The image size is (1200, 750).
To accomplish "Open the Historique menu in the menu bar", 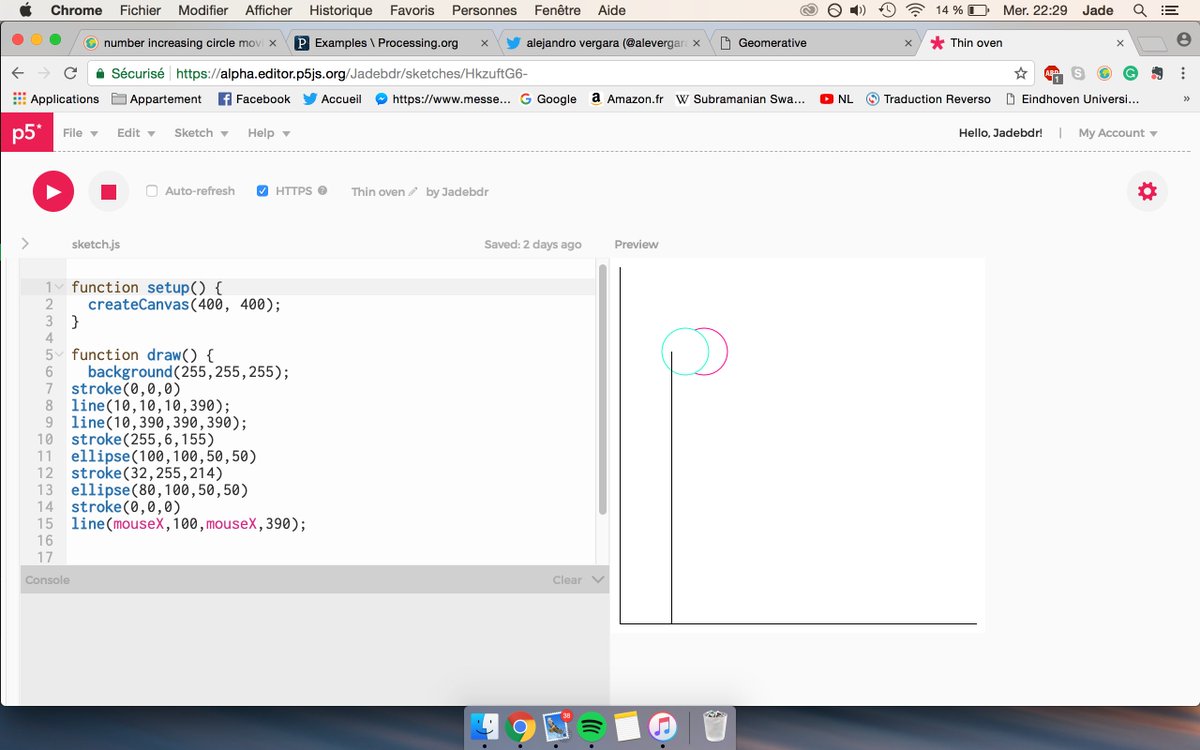I will point(341,10).
